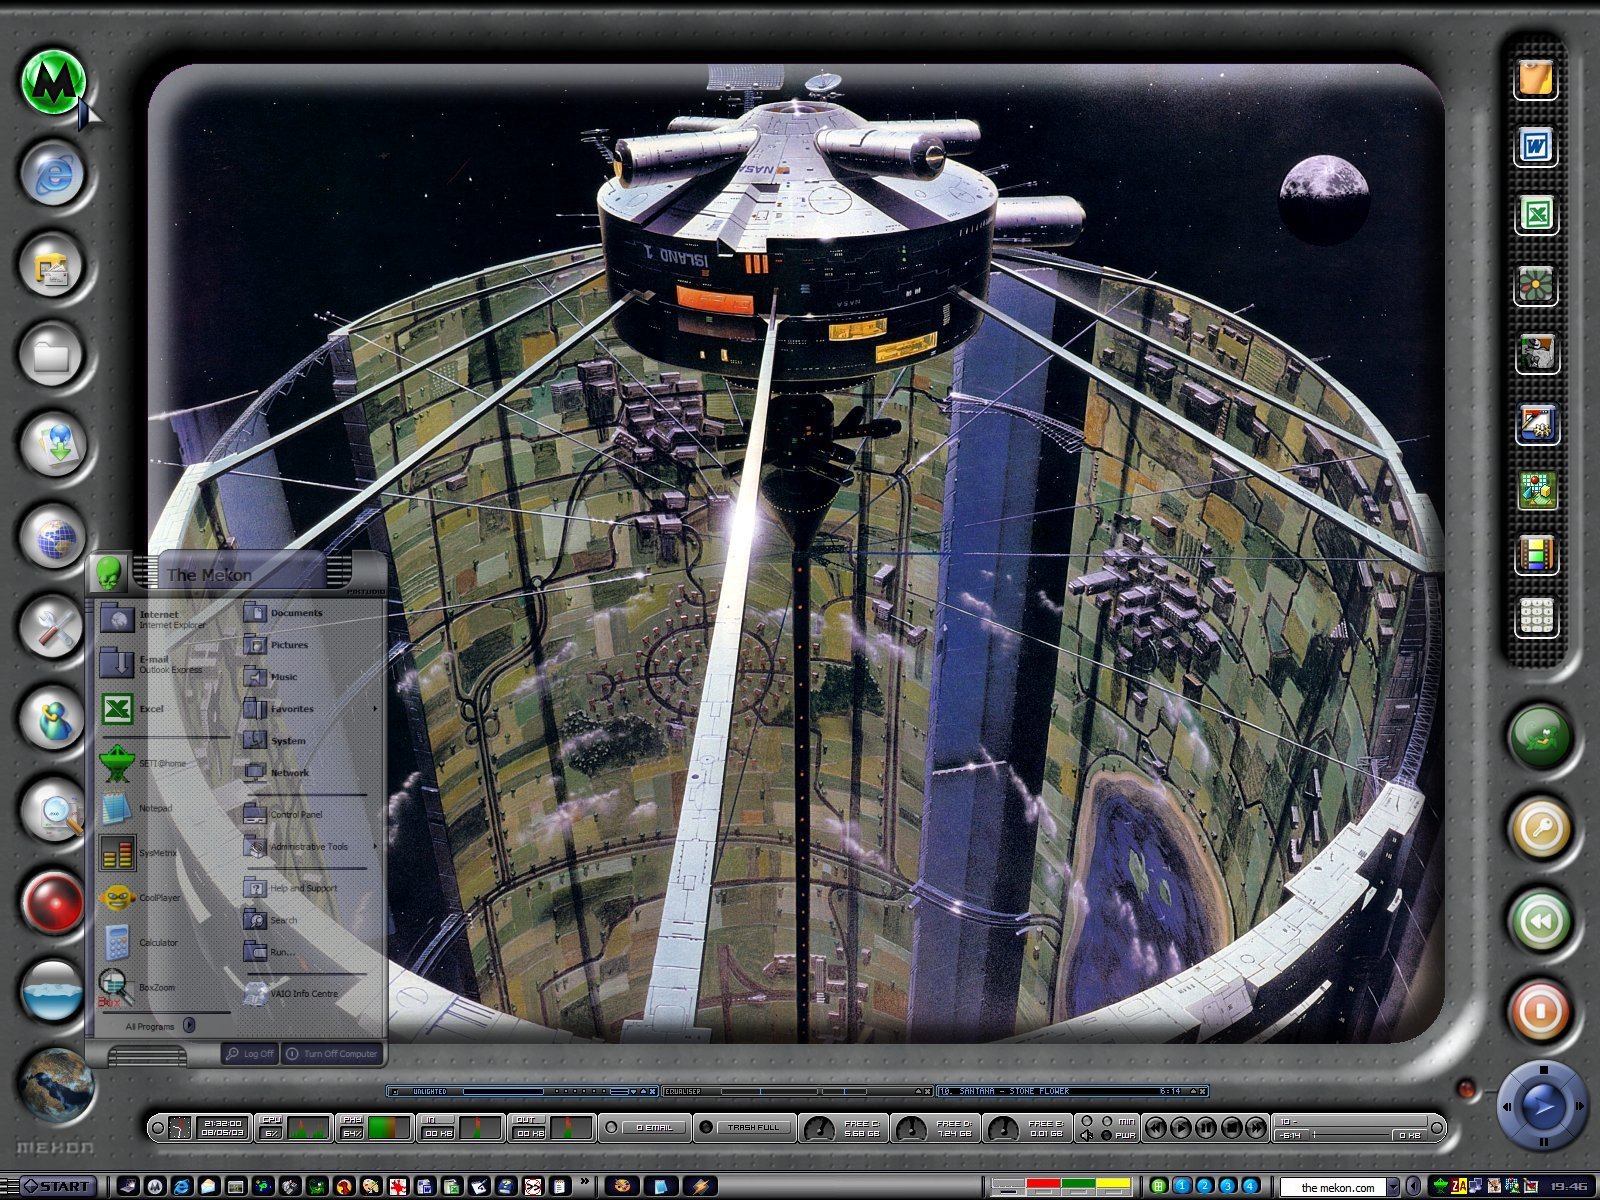Click the START button on taskbar
Screen dimensions: 1600x1200
point(59,1187)
